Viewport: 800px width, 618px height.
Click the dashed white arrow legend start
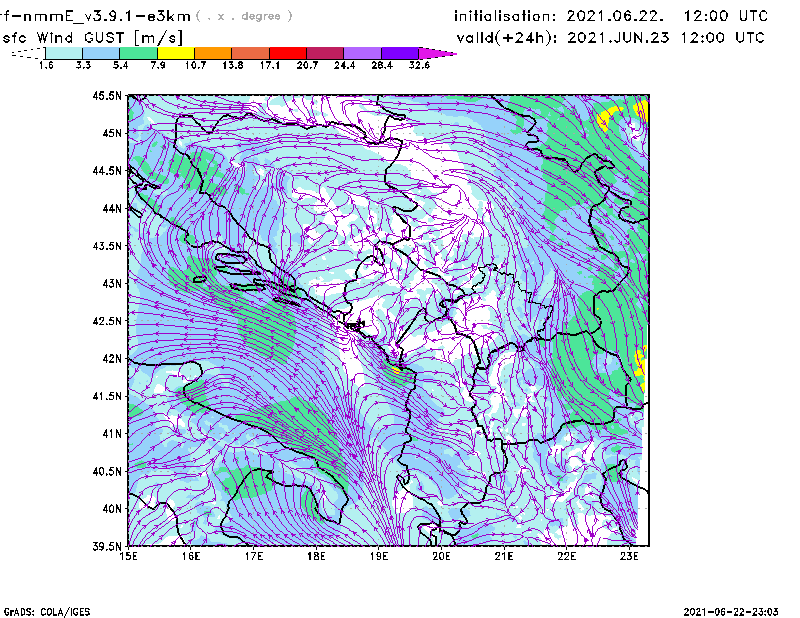(x=28, y=53)
